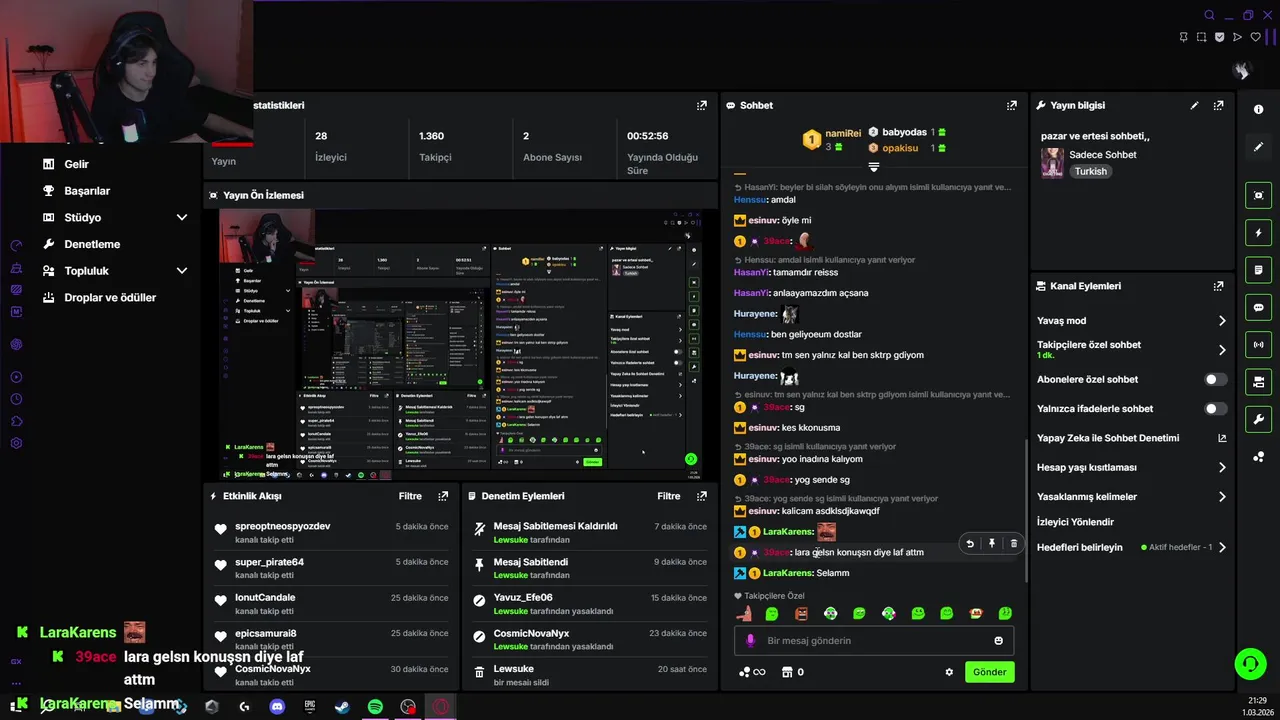Click the browser heart favorites icon
Image resolution: width=1280 pixels, height=720 pixels.
[x=1256, y=37]
